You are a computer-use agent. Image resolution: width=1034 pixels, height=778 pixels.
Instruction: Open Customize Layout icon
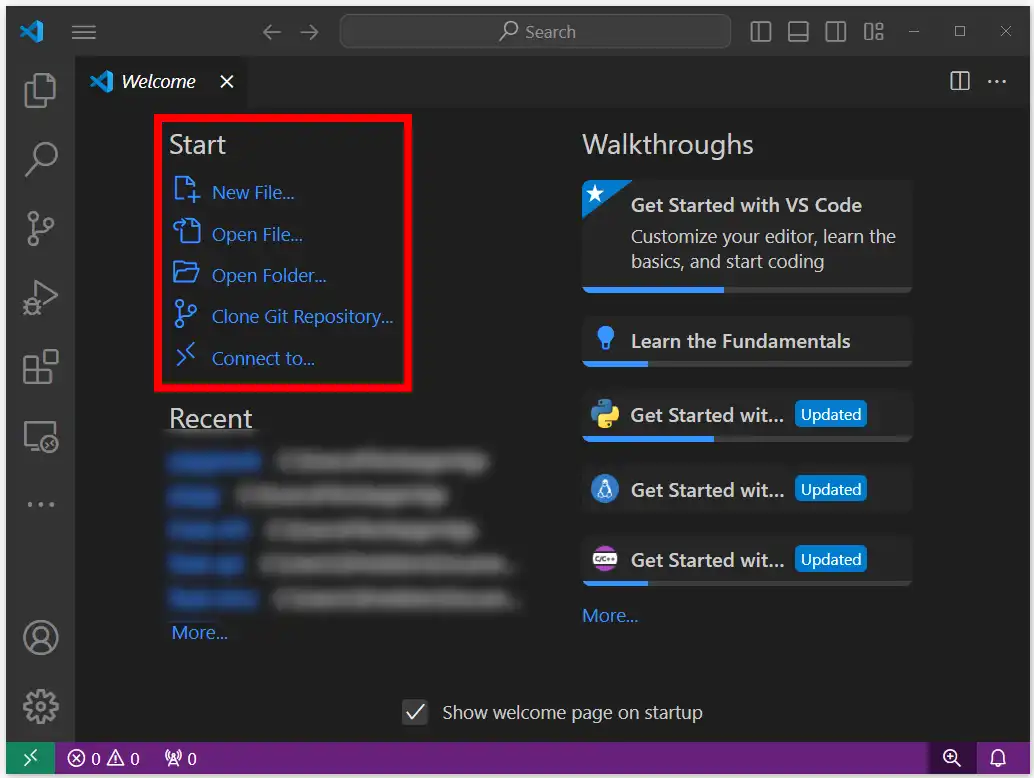(873, 31)
